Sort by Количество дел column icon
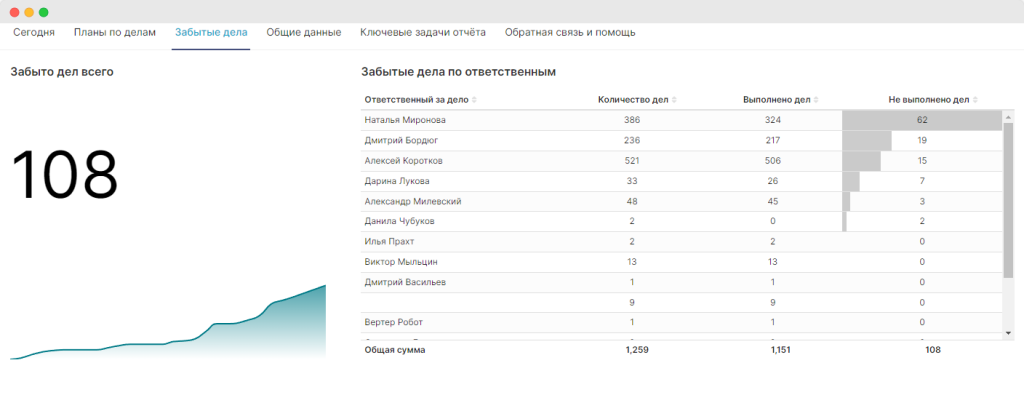The width and height of the screenshot is (1024, 395). point(674,100)
